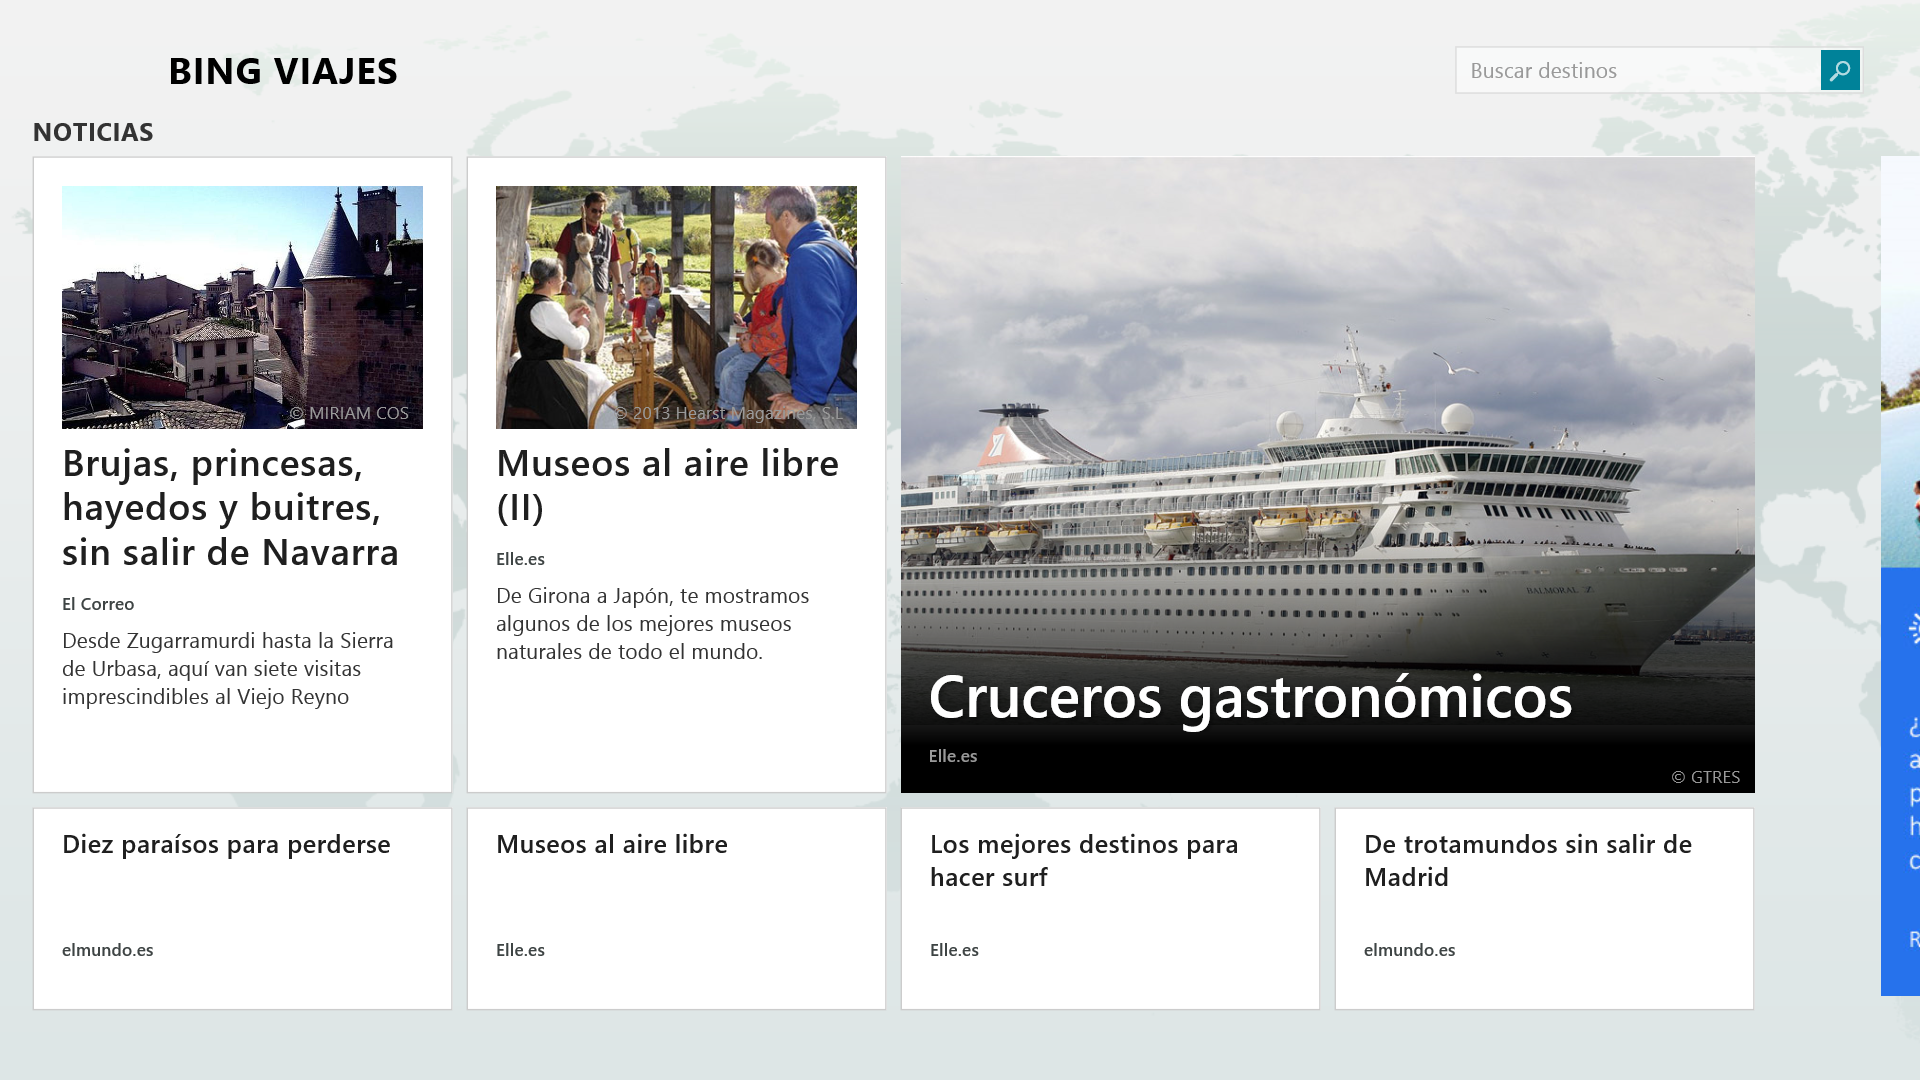The width and height of the screenshot is (1920, 1080).
Task: Click the blue partial tile at right edge
Action: tap(1900, 780)
